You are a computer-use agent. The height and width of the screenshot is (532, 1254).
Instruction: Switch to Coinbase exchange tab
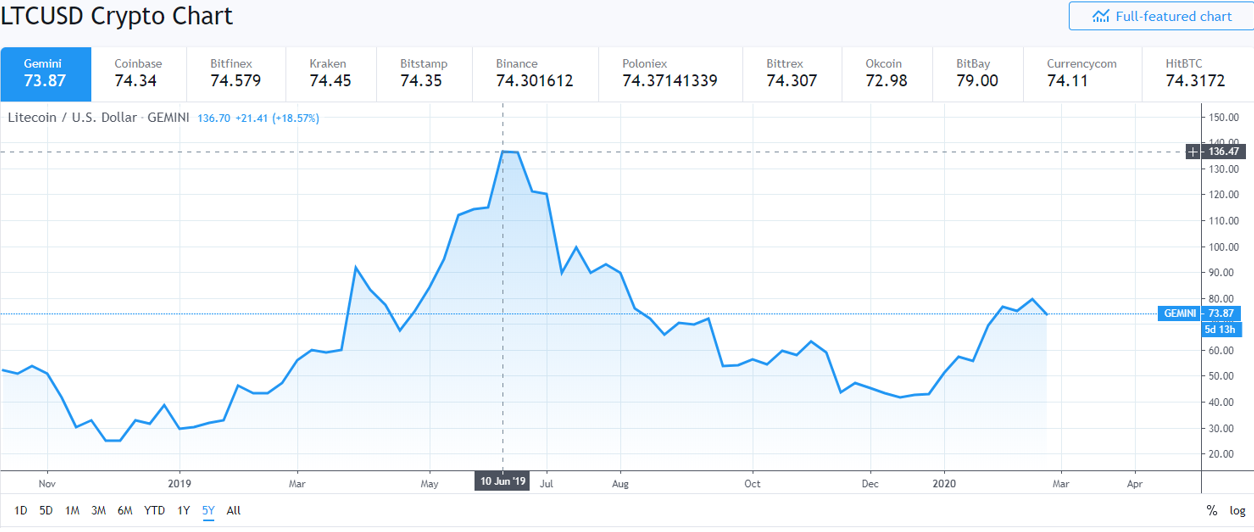[138, 73]
